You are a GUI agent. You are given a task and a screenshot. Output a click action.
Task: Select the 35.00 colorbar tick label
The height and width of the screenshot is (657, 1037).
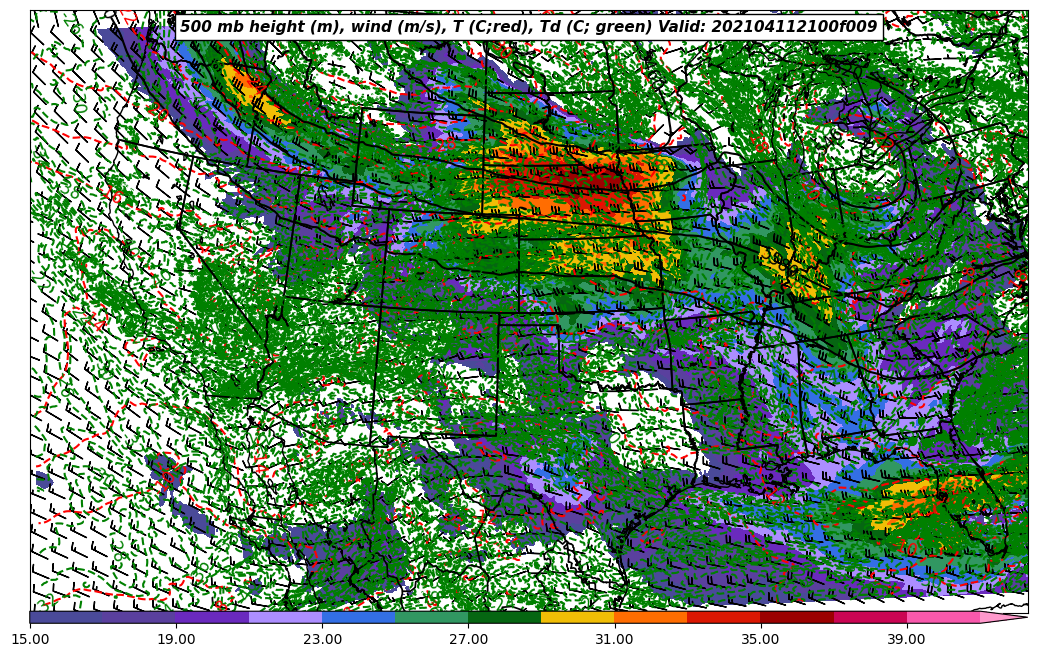pos(760,638)
